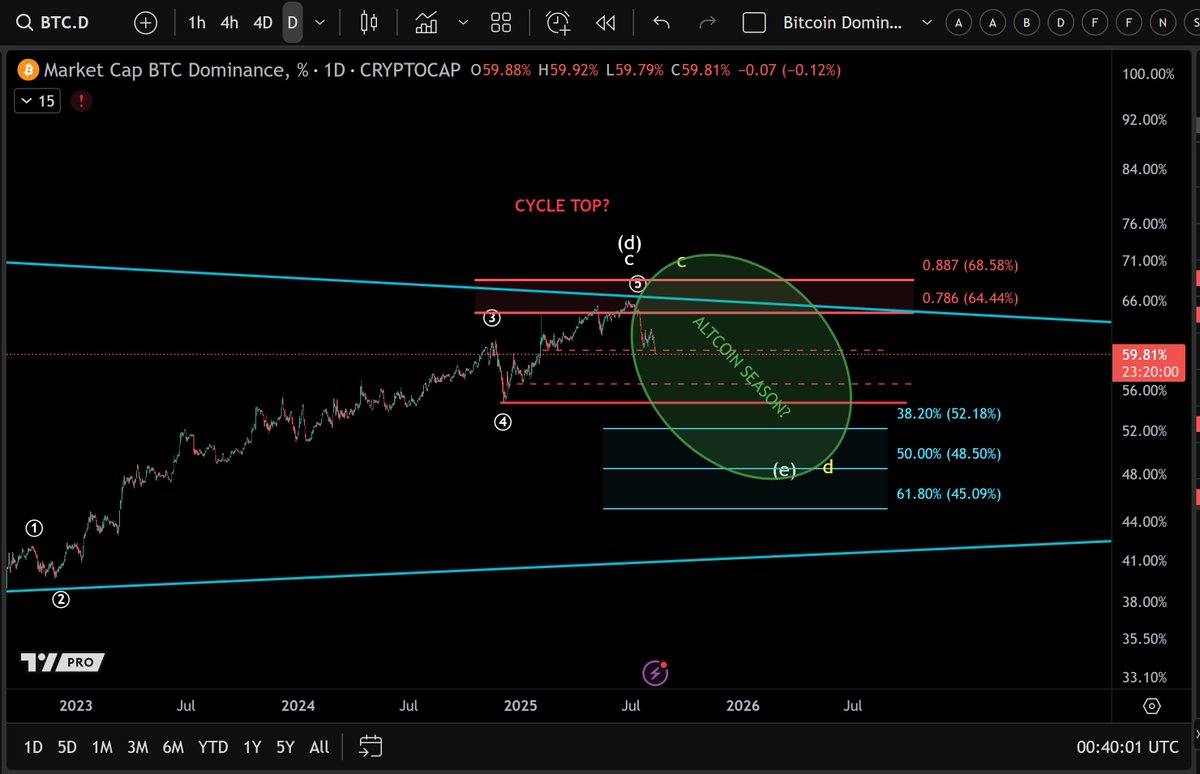Image resolution: width=1200 pixels, height=774 pixels.
Task: Set date range to 5Y
Action: coord(286,747)
